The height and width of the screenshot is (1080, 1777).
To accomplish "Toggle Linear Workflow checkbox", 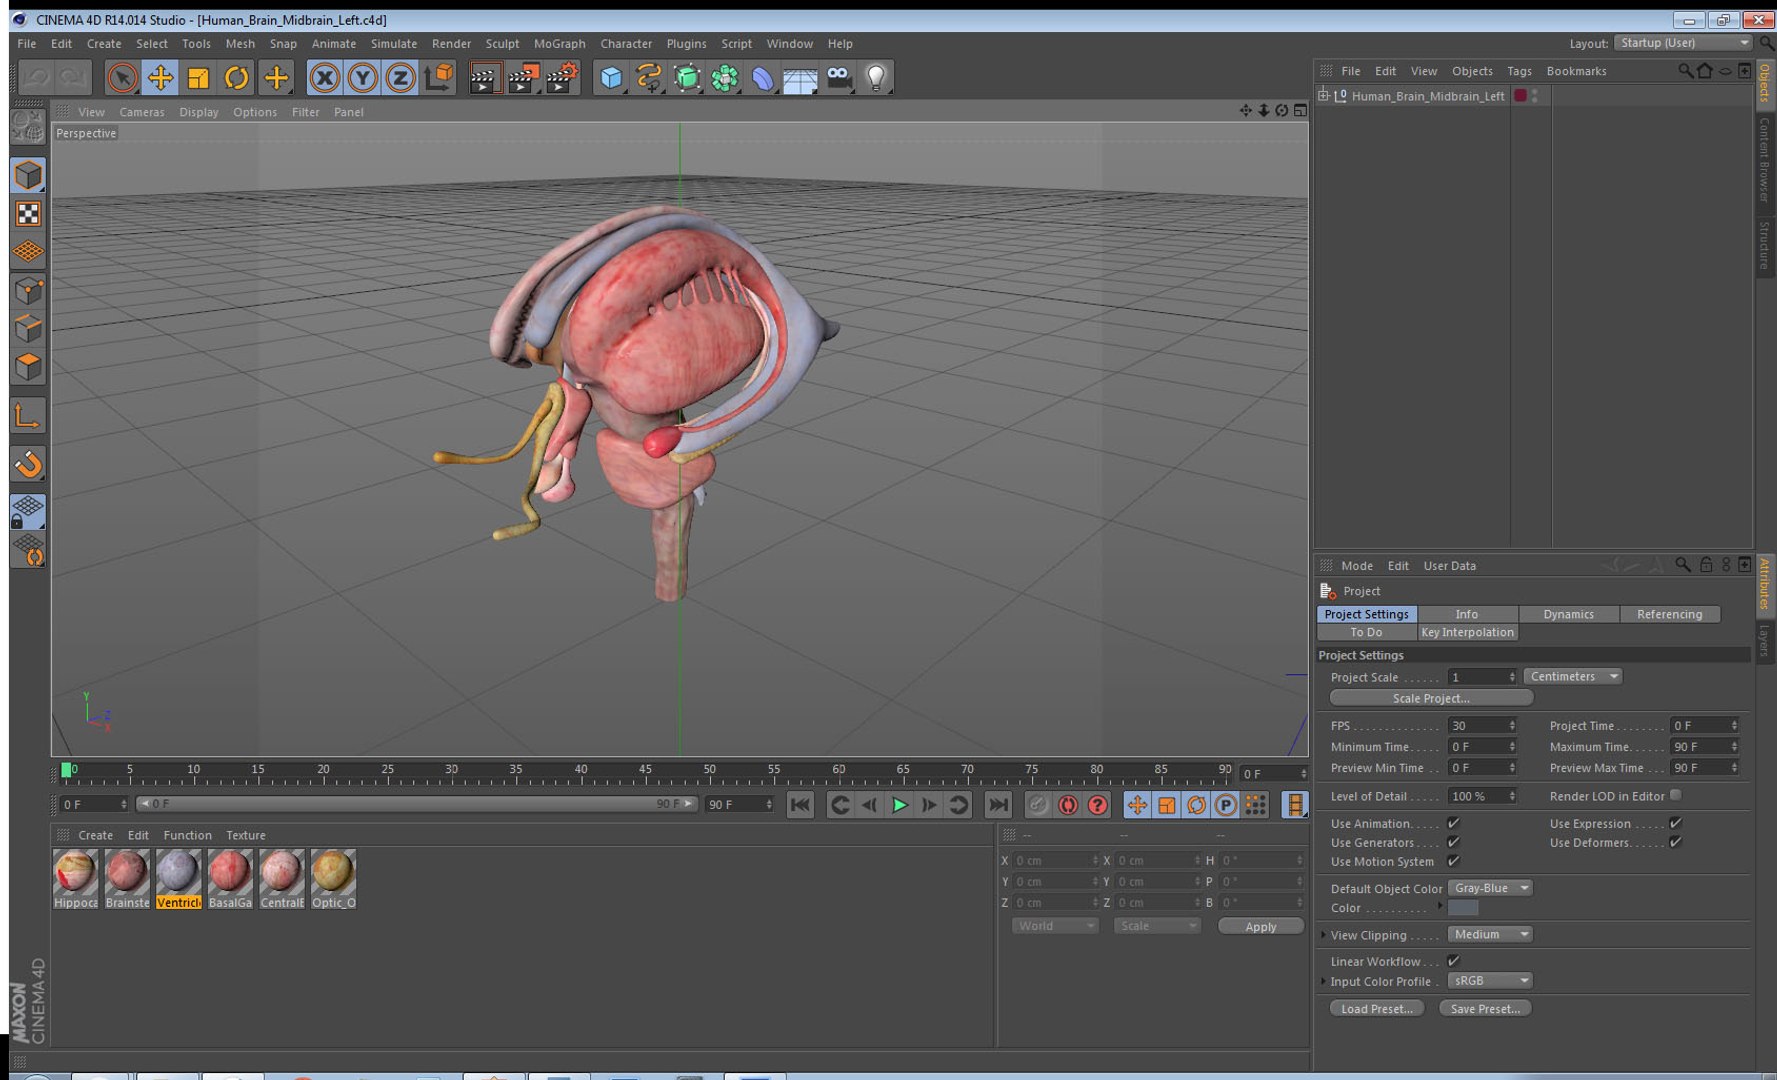I will pyautogui.click(x=1454, y=961).
